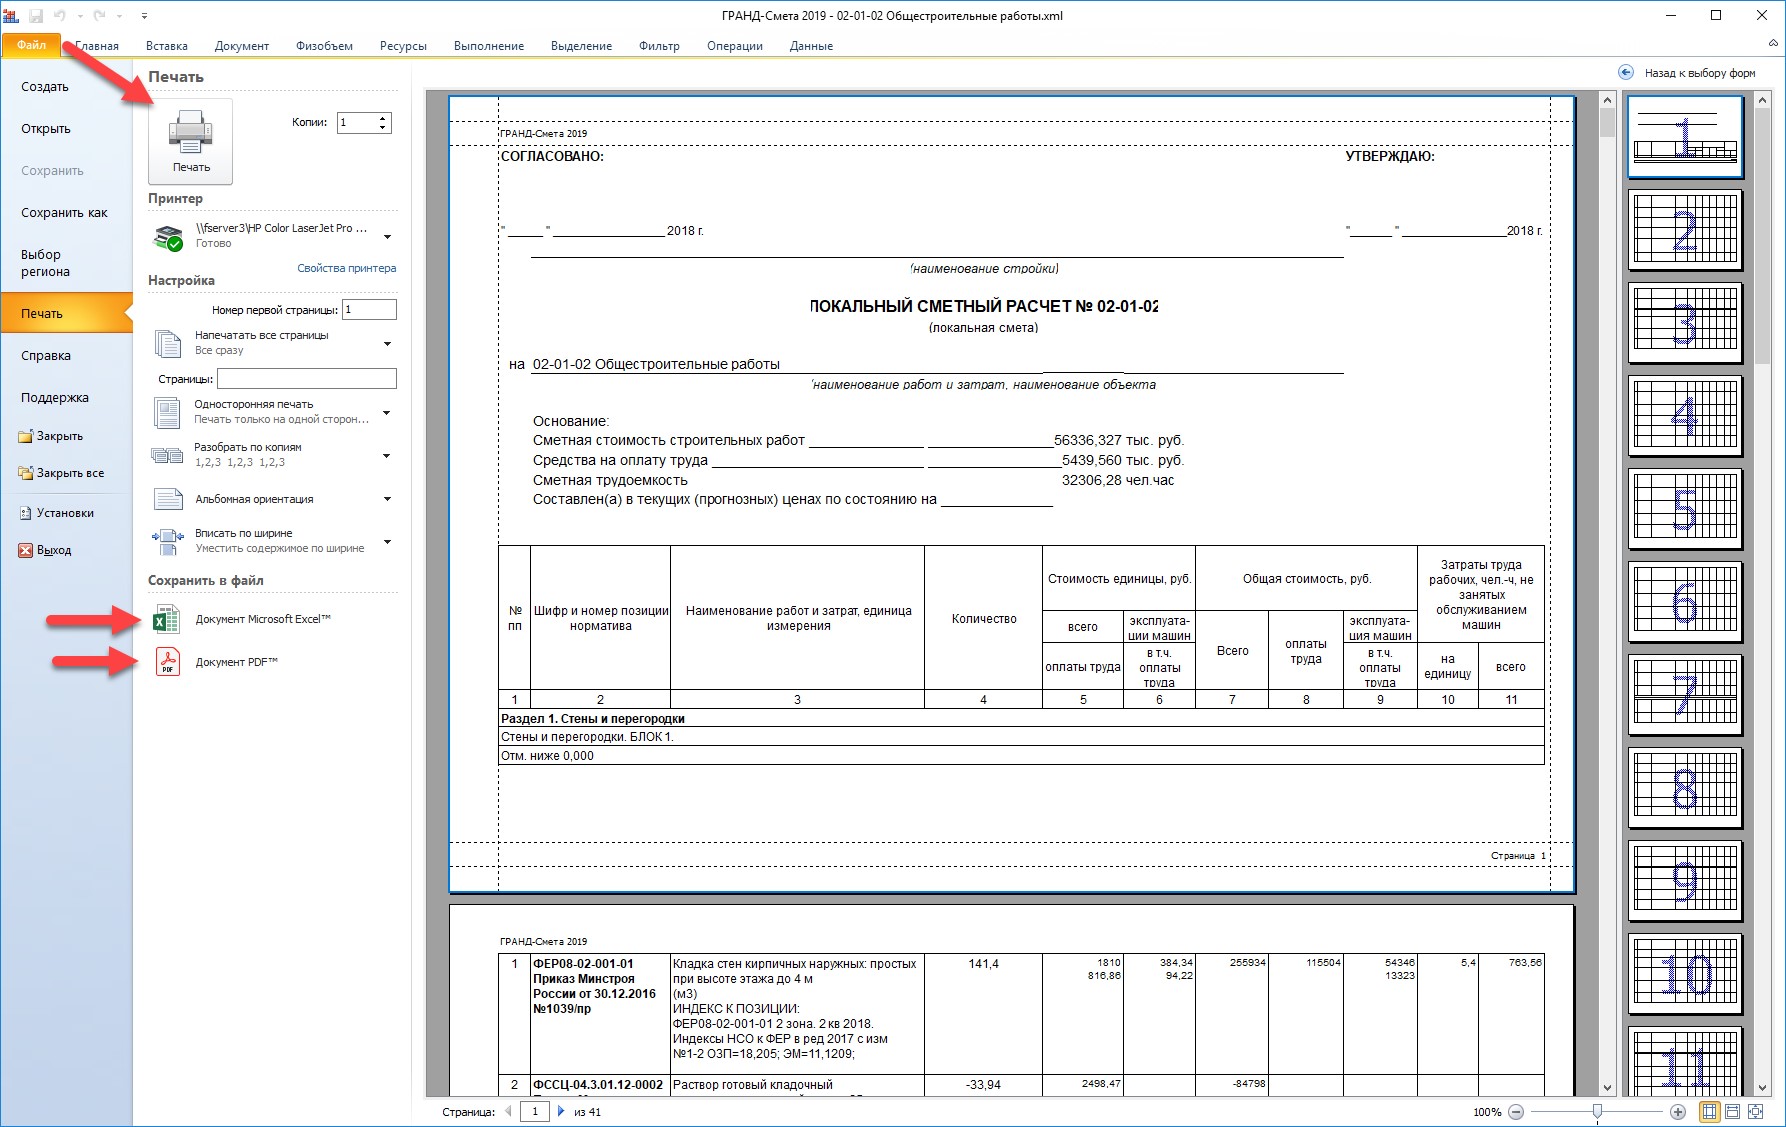Open the printer selection dropdown
Screen dimensions: 1786x1127
[x=387, y=237]
